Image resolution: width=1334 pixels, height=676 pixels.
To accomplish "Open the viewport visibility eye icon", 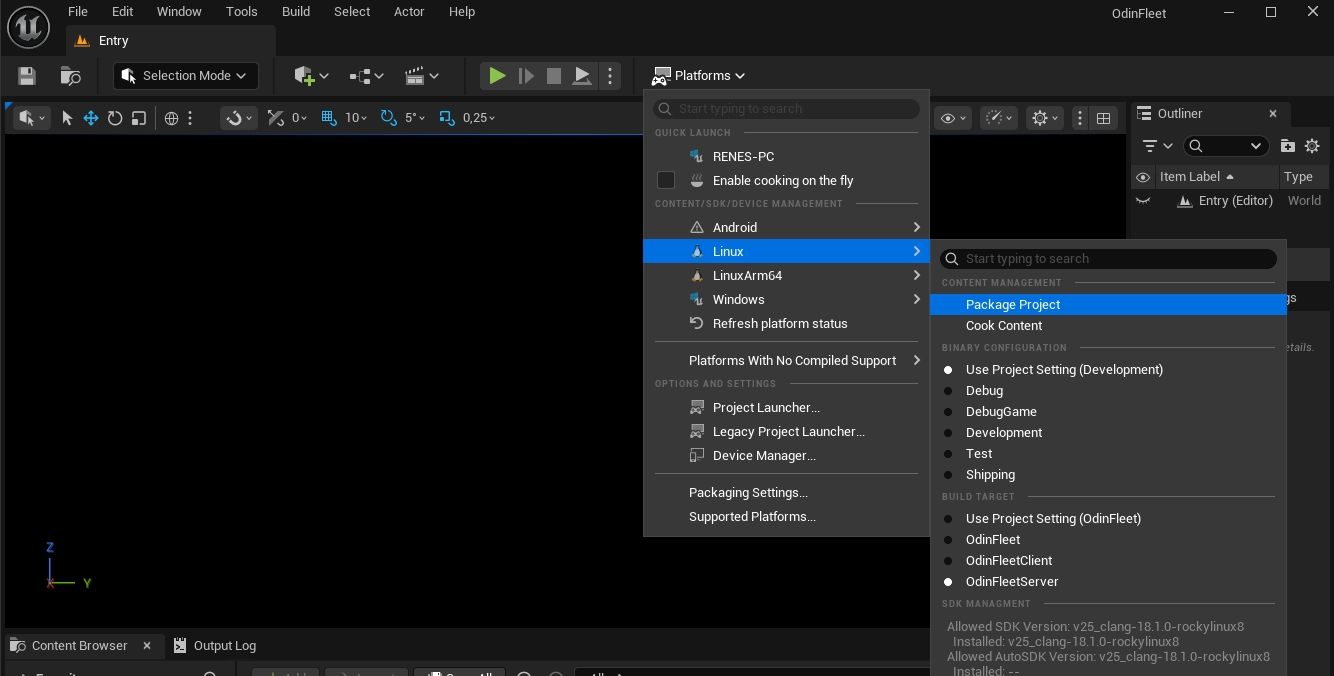I will point(948,117).
